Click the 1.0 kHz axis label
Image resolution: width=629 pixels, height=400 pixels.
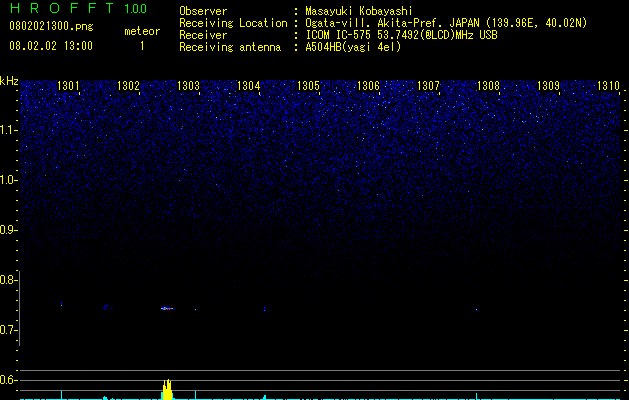coord(8,180)
